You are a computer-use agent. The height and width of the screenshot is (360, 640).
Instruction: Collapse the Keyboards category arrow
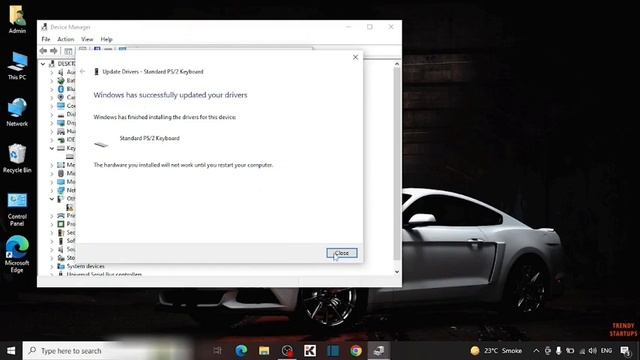pyautogui.click(x=52, y=148)
